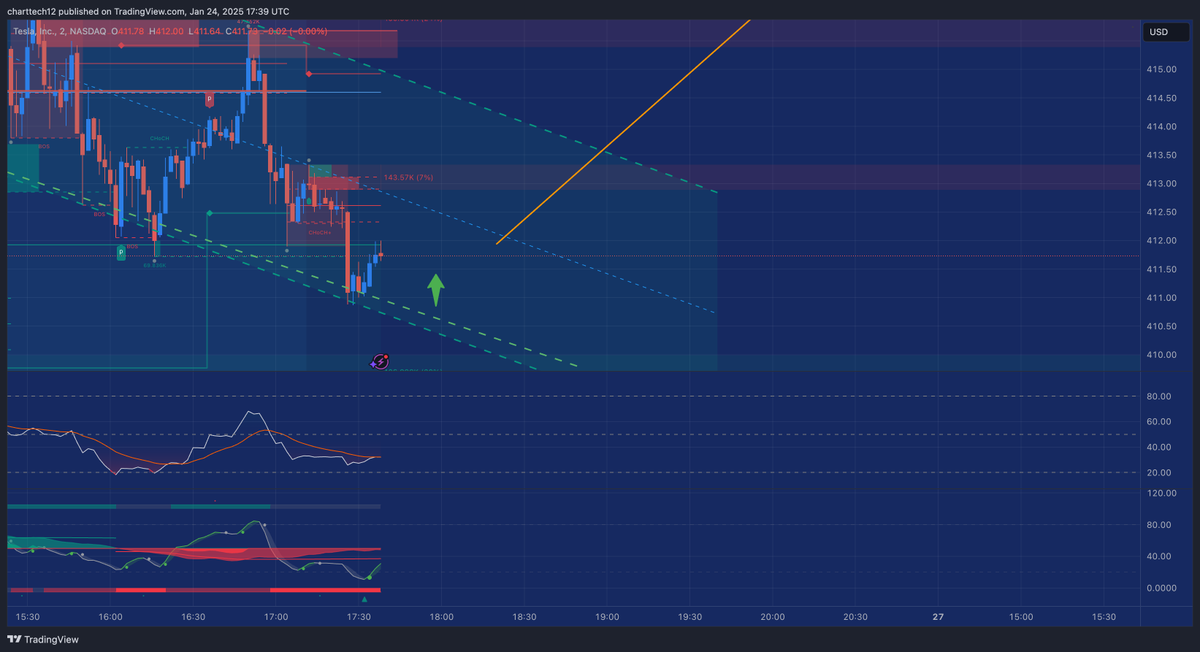Click the high value H412.00
Image resolution: width=1200 pixels, height=652 pixels.
coord(167,31)
